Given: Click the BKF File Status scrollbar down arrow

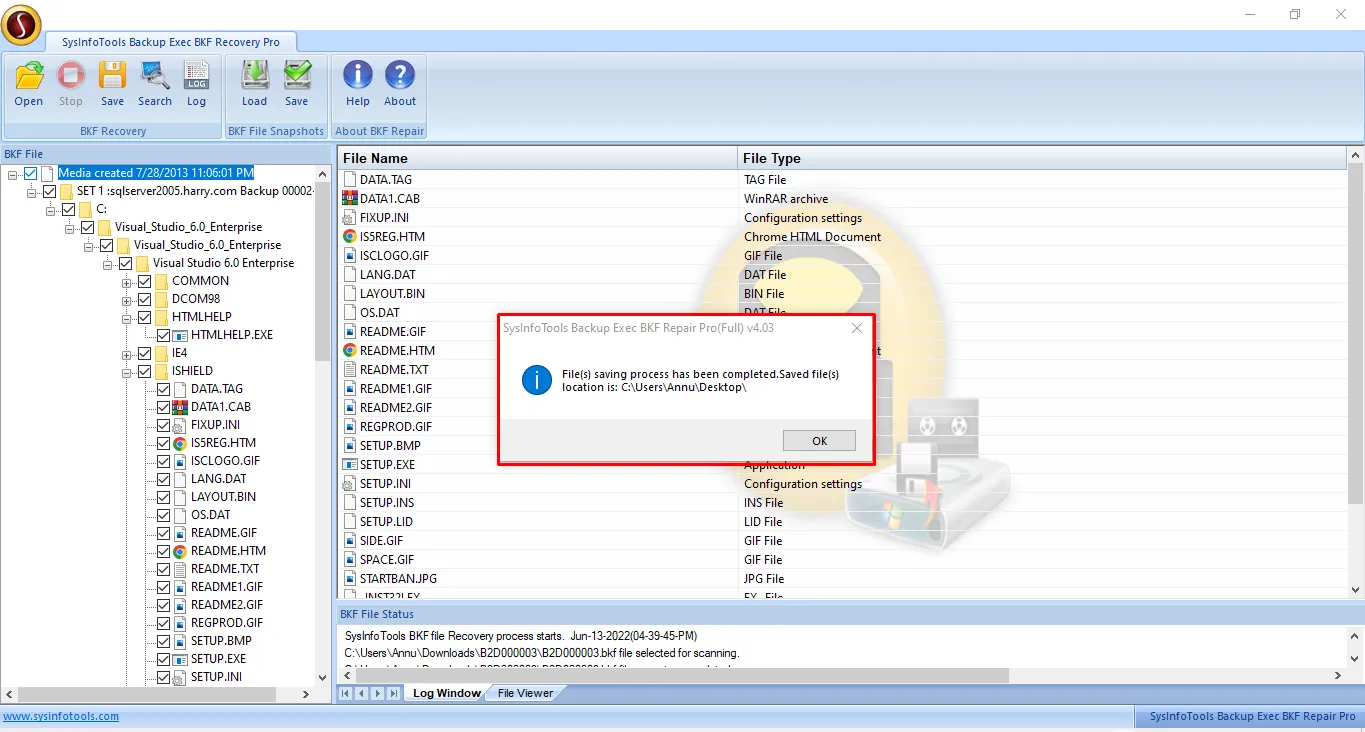Looking at the screenshot, I should [x=1356, y=658].
